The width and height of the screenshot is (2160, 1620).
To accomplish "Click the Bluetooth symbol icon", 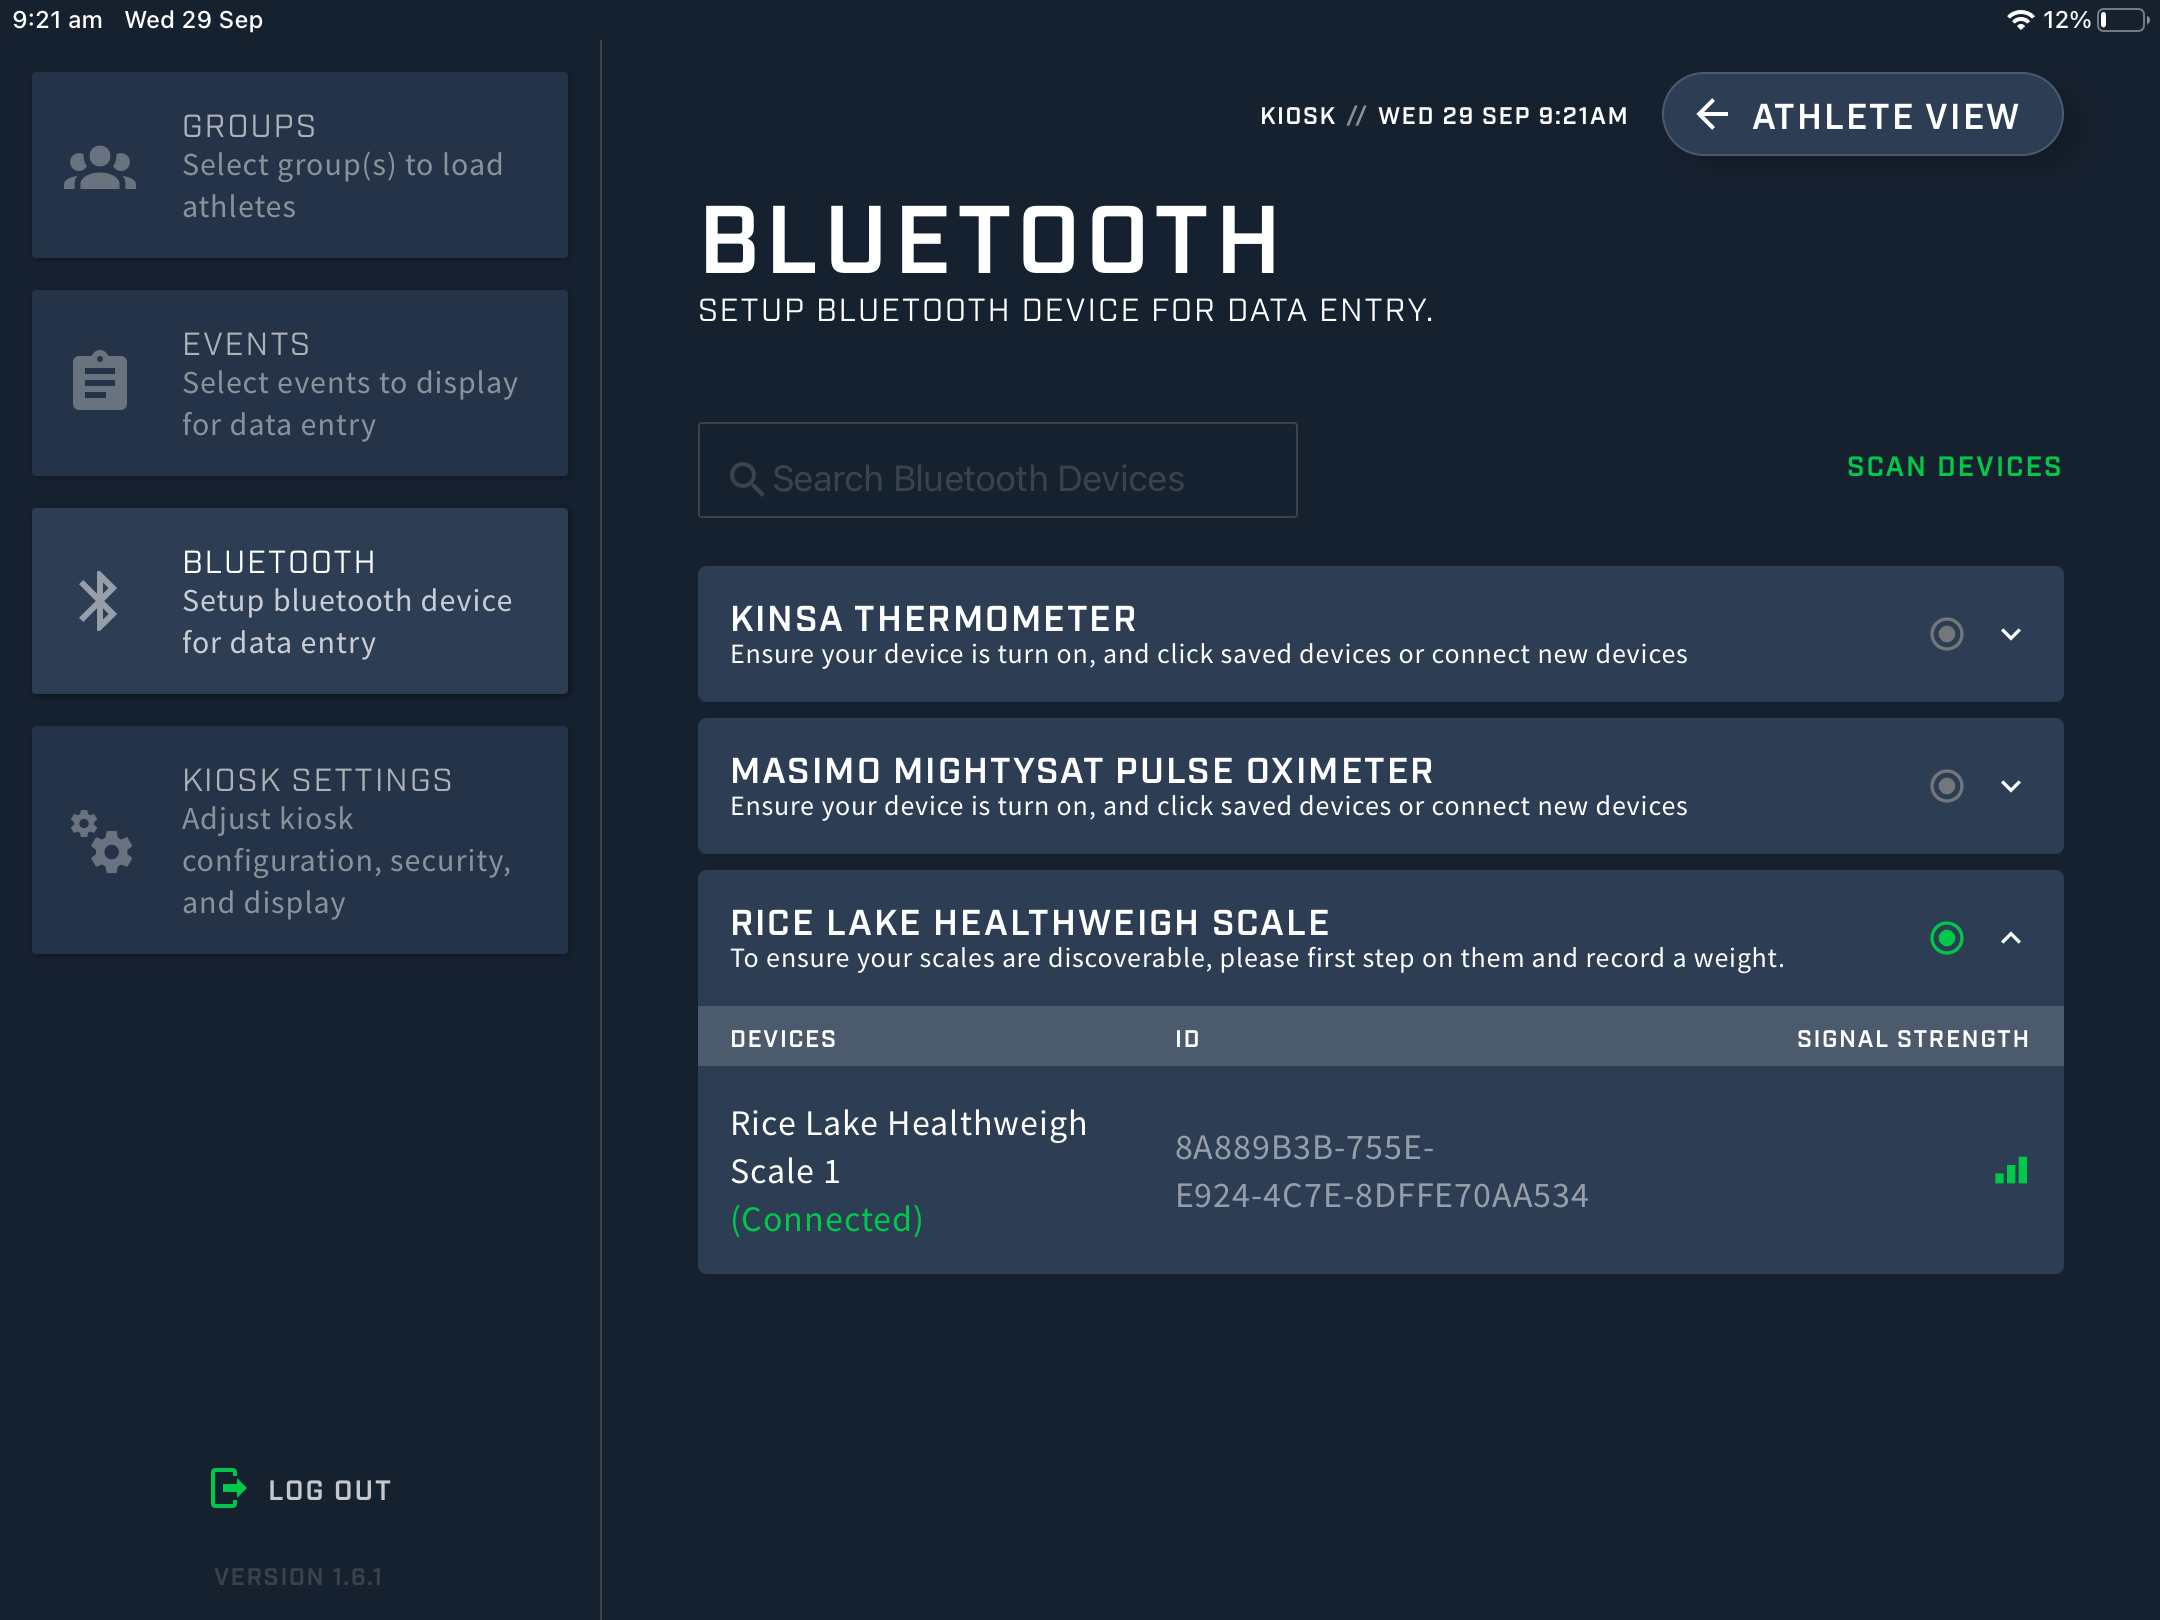I will point(99,601).
